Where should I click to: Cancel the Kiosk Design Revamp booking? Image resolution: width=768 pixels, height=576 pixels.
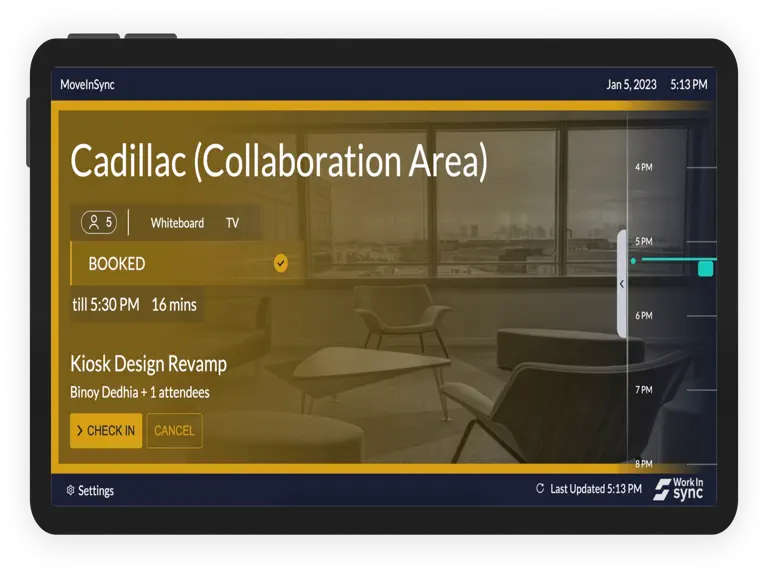tap(174, 431)
